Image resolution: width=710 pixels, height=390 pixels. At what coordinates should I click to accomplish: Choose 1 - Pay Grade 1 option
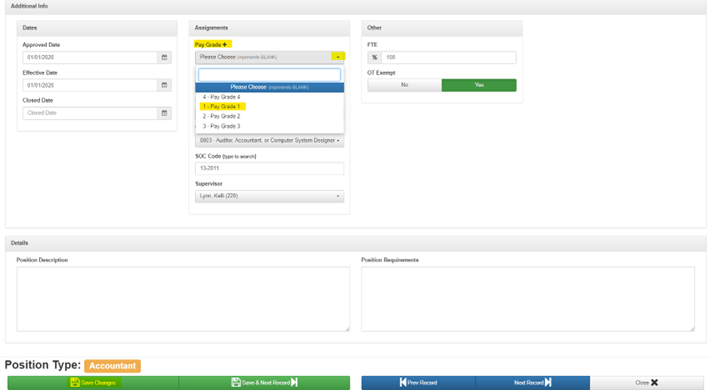[x=269, y=106]
